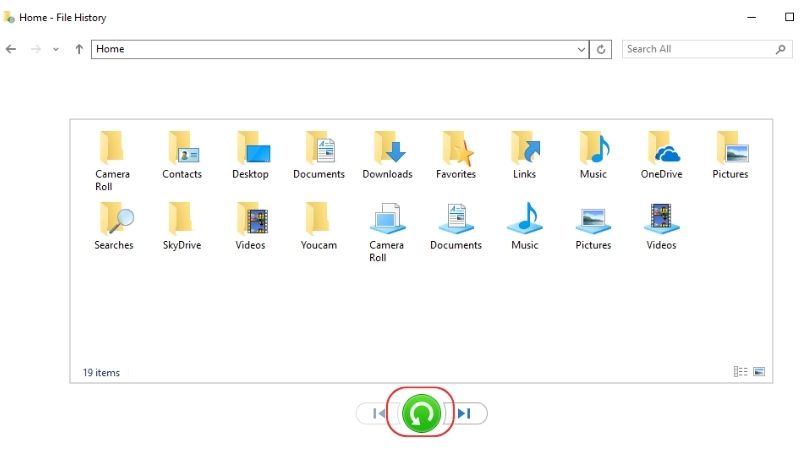Select the Downloads folder
The image size is (800, 450).
pyautogui.click(x=387, y=155)
